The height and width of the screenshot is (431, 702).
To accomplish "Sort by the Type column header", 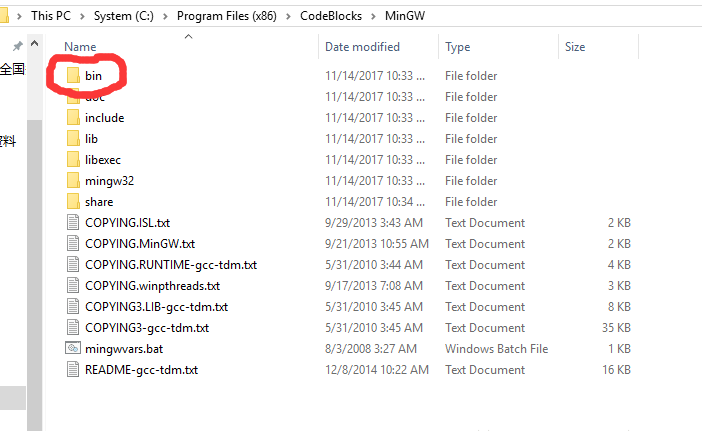I will 458,47.
